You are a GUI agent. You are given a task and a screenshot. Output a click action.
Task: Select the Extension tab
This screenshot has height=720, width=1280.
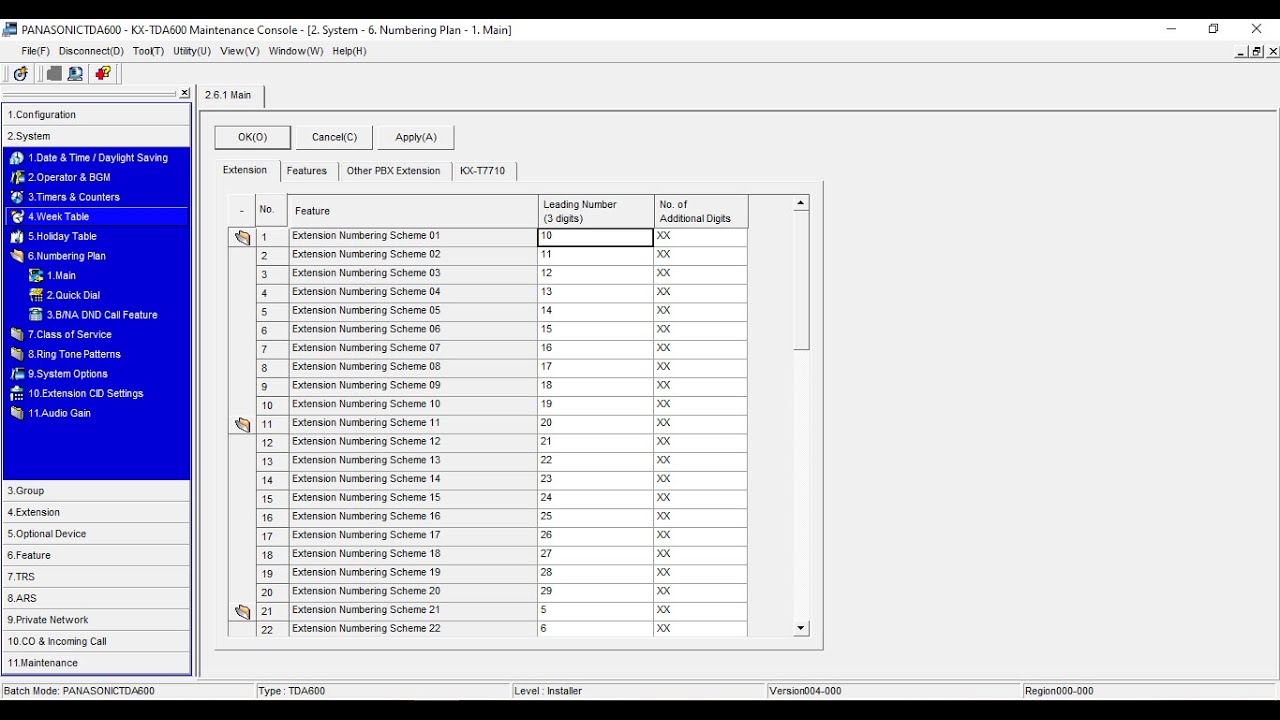coord(245,170)
